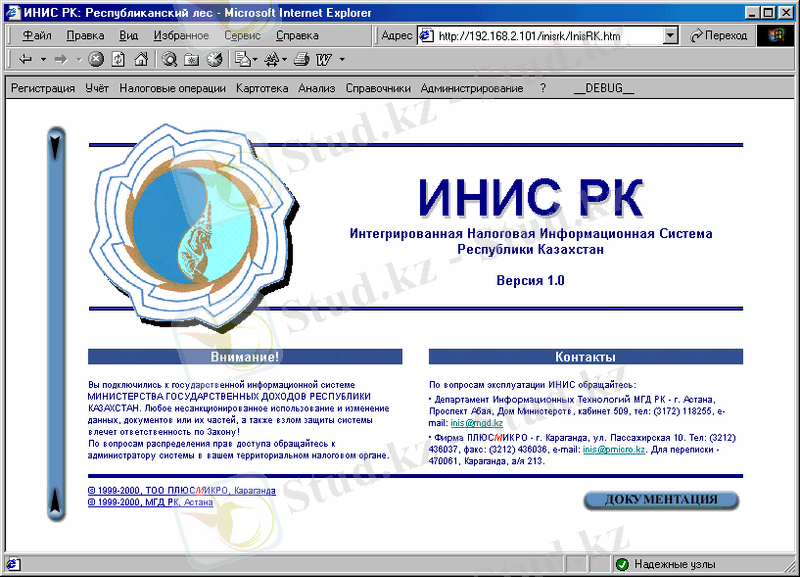Open the Избранное menu
This screenshot has height=577, width=800.
(x=181, y=36)
